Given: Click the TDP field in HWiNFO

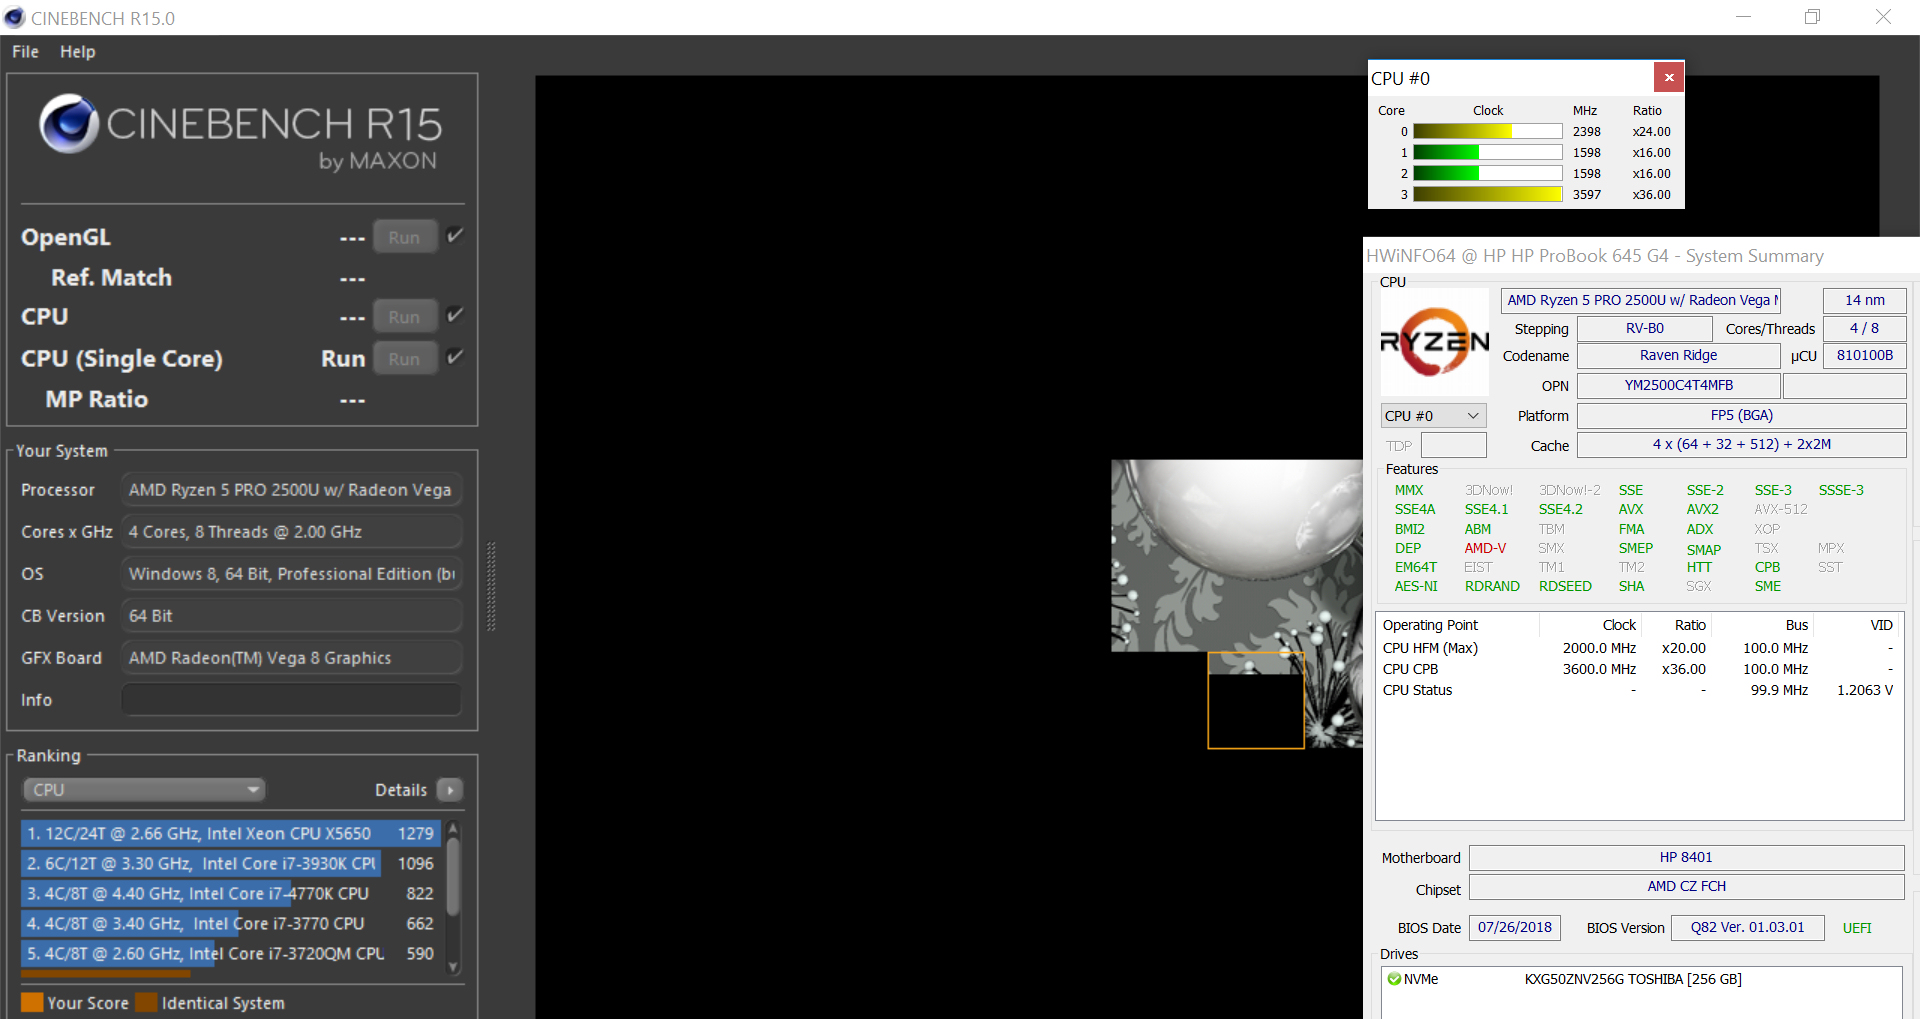Looking at the screenshot, I should pyautogui.click(x=1453, y=445).
